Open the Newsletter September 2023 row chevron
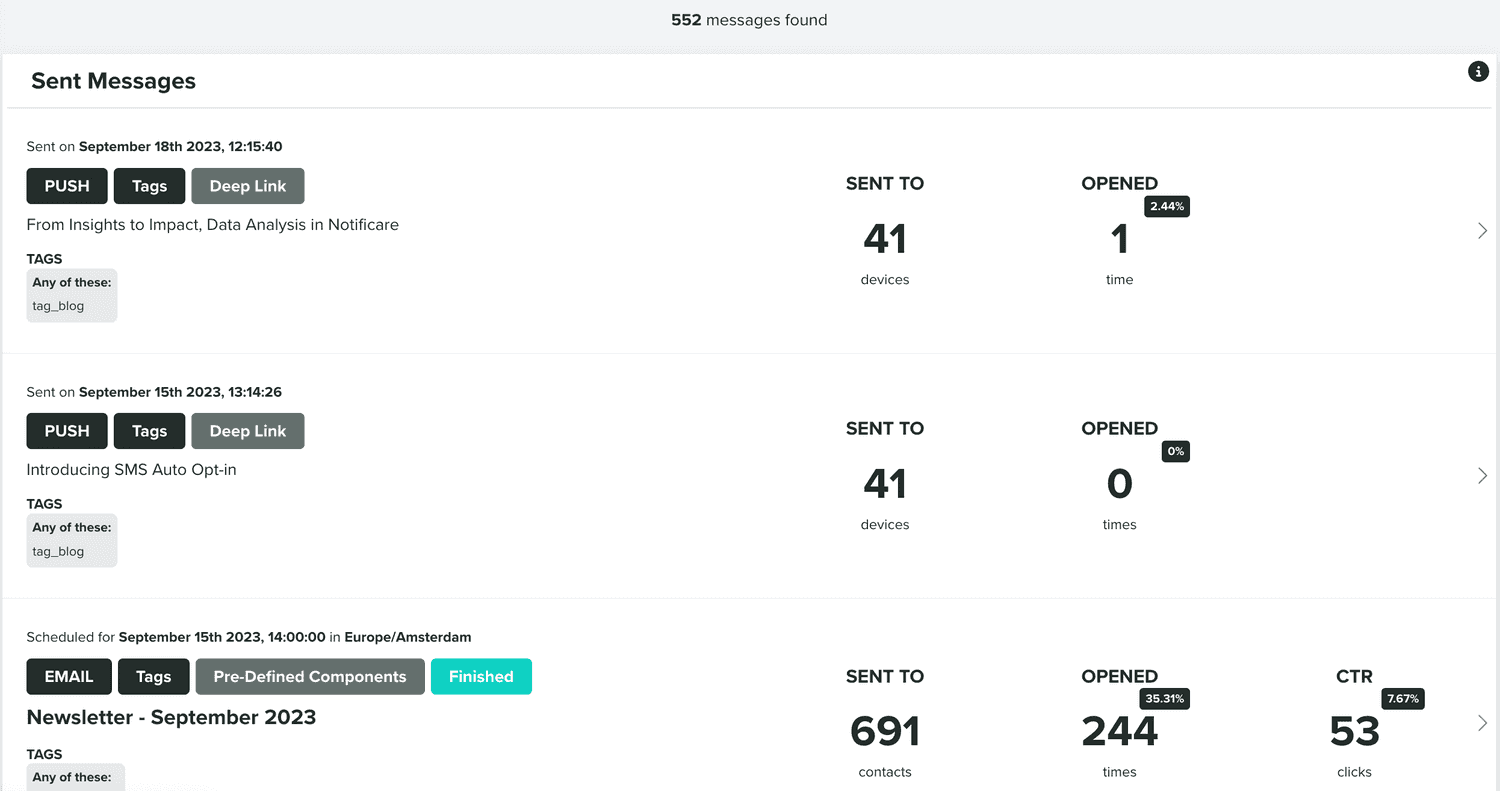The image size is (1500, 791). coord(1482,723)
